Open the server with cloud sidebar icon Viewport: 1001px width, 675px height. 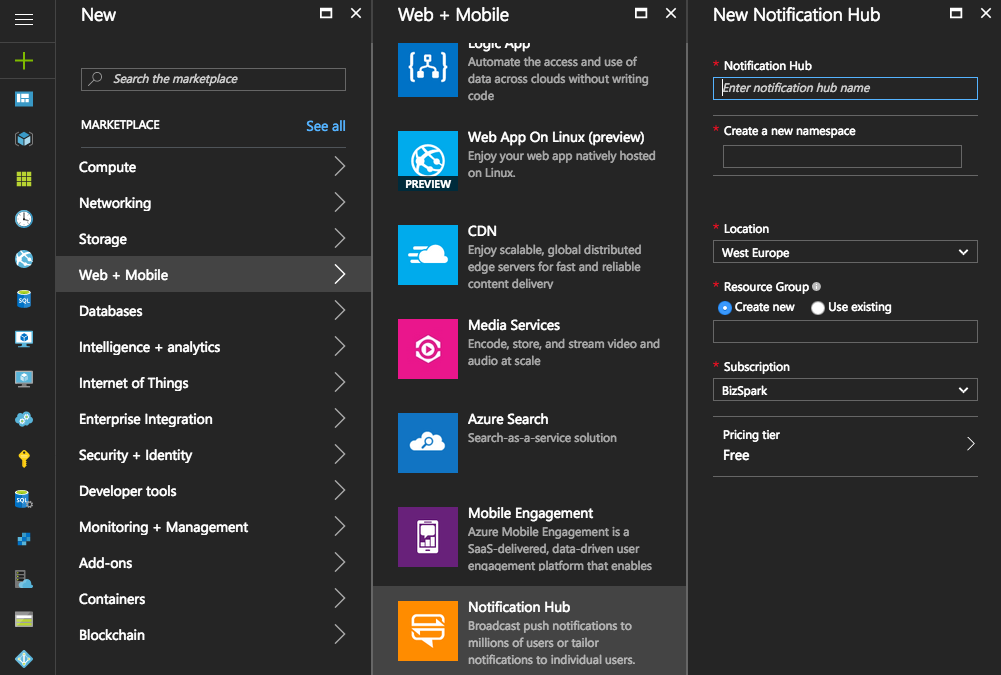(x=24, y=579)
